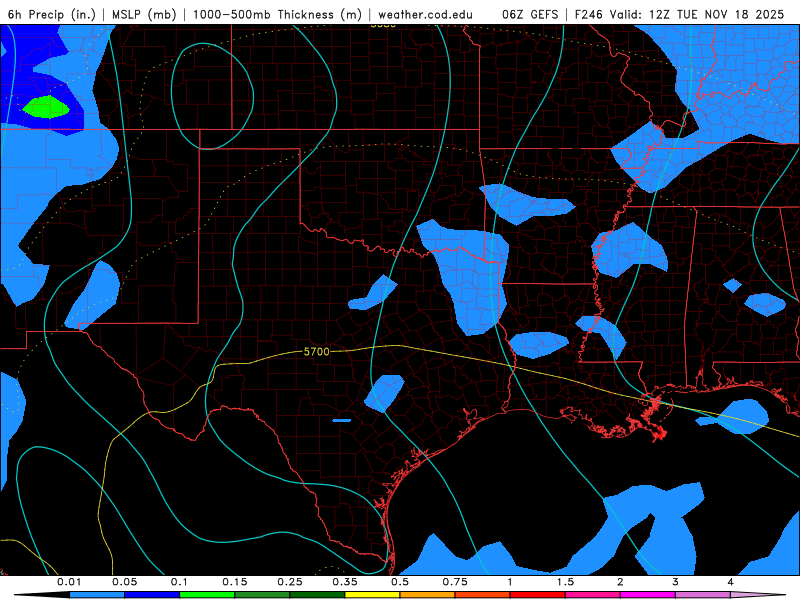Click the dark orange 0.75 legend swatch
The width and height of the screenshot is (800, 600).
coord(483,595)
